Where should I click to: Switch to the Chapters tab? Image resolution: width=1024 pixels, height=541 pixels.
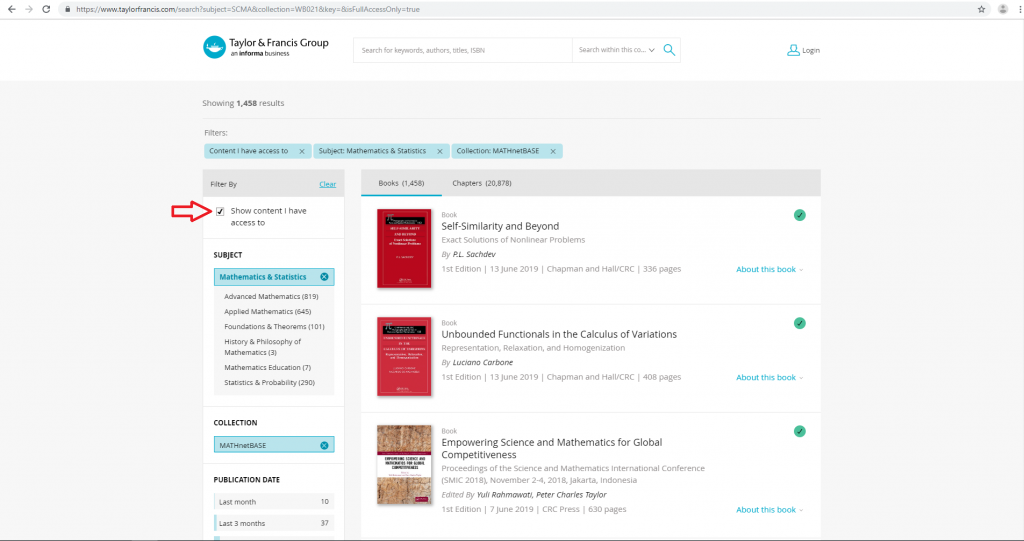click(482, 183)
